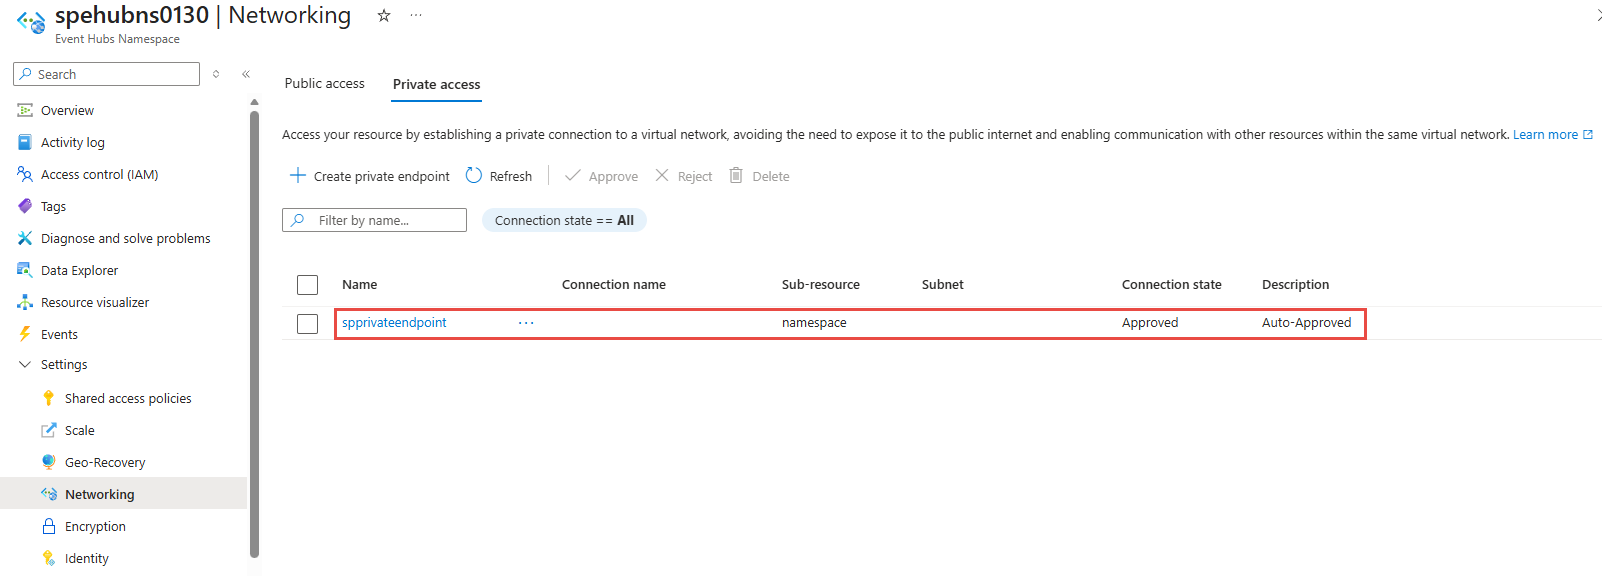Select the Private access tab

pyautogui.click(x=436, y=84)
